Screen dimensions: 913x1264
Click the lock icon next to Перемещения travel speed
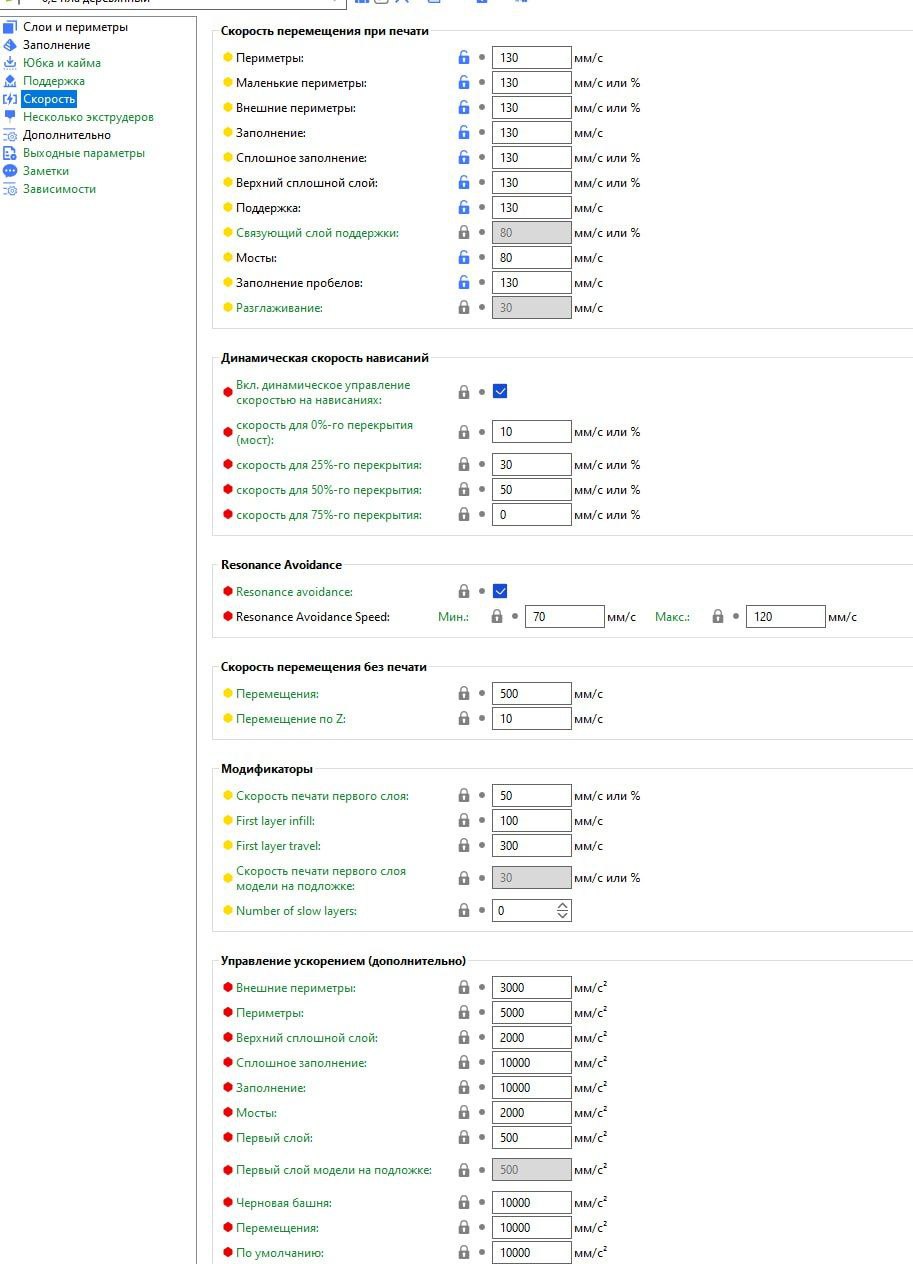pyautogui.click(x=464, y=693)
